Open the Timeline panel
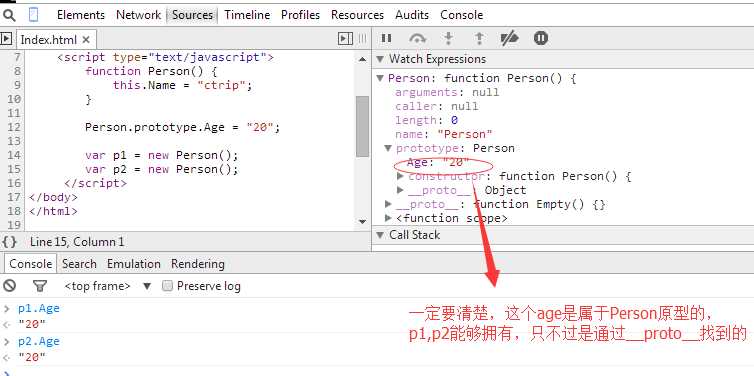 pos(247,15)
